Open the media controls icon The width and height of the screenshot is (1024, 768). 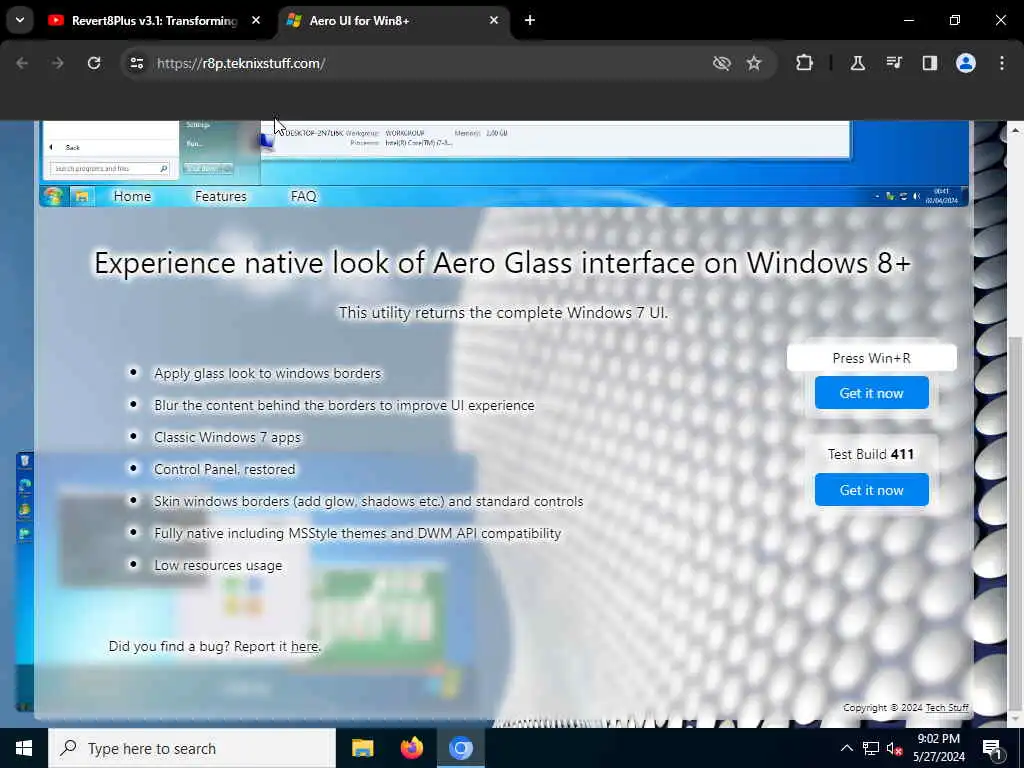coord(894,63)
